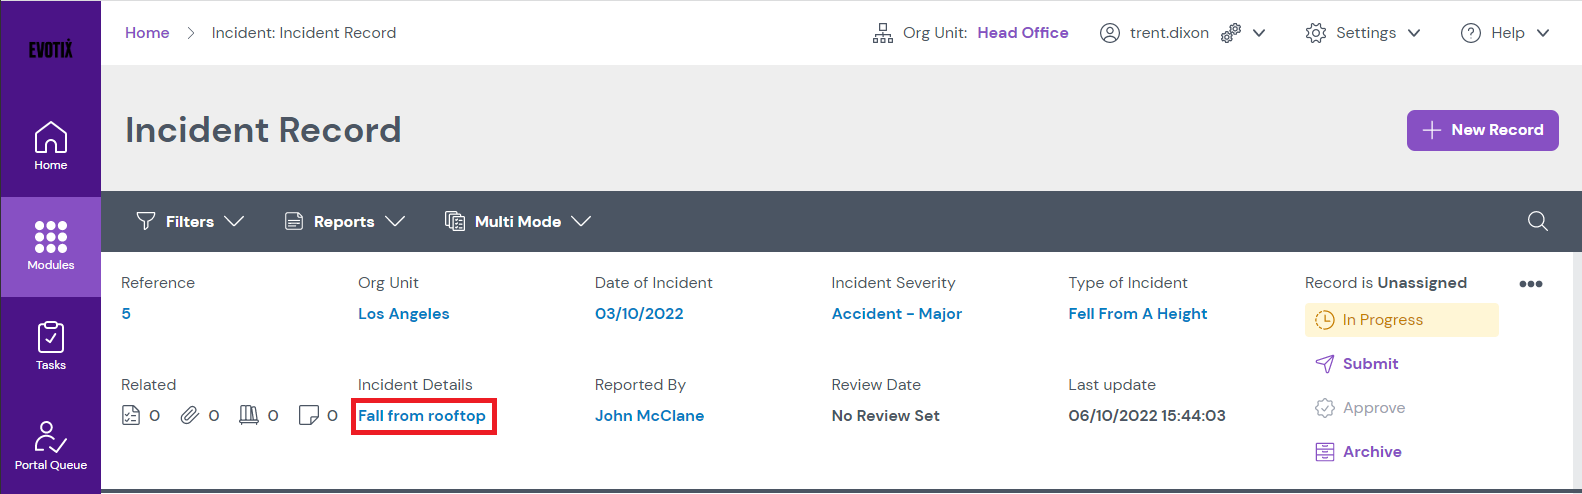Screen dimensions: 1582x494
Task: Click the Home breadcrumb link
Action: [x=147, y=33]
